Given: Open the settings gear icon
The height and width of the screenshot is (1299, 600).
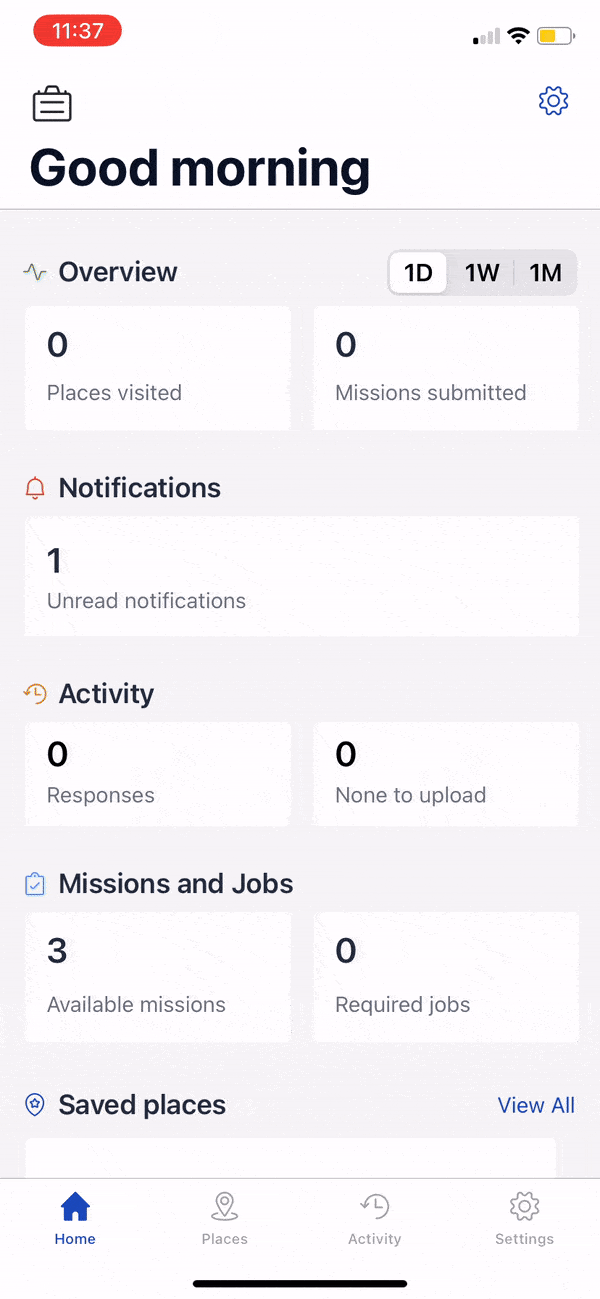Looking at the screenshot, I should [553, 101].
